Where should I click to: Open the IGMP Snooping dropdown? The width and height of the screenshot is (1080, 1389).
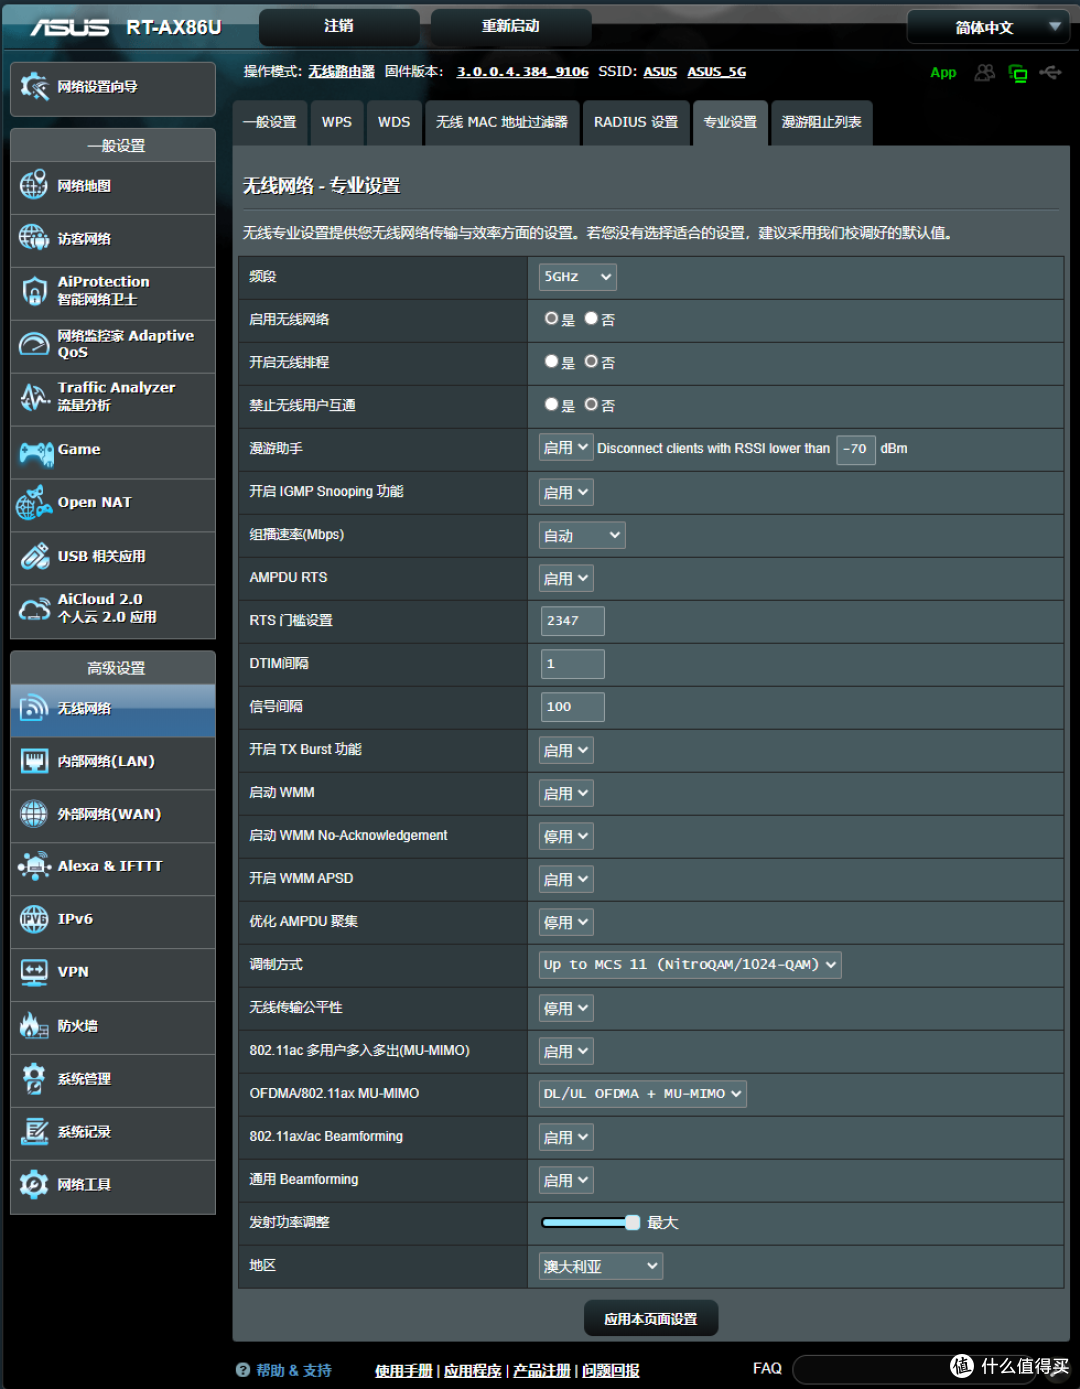tap(566, 492)
